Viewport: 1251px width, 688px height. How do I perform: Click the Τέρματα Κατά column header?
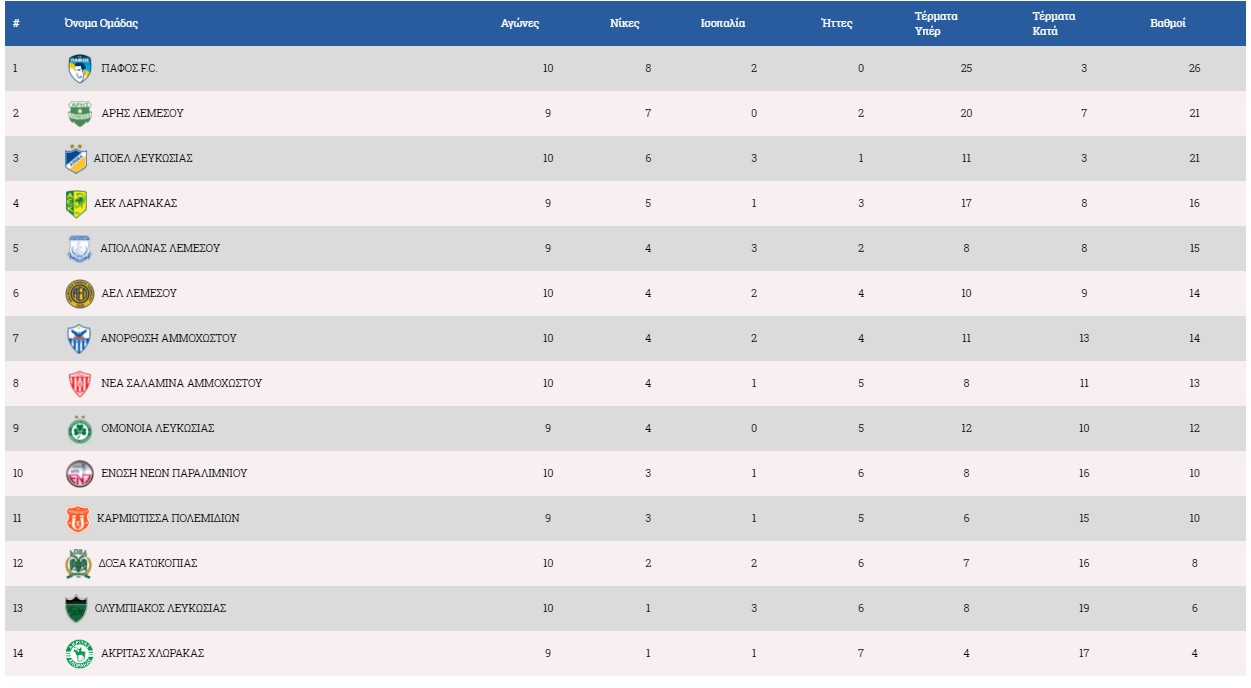coord(1054,23)
